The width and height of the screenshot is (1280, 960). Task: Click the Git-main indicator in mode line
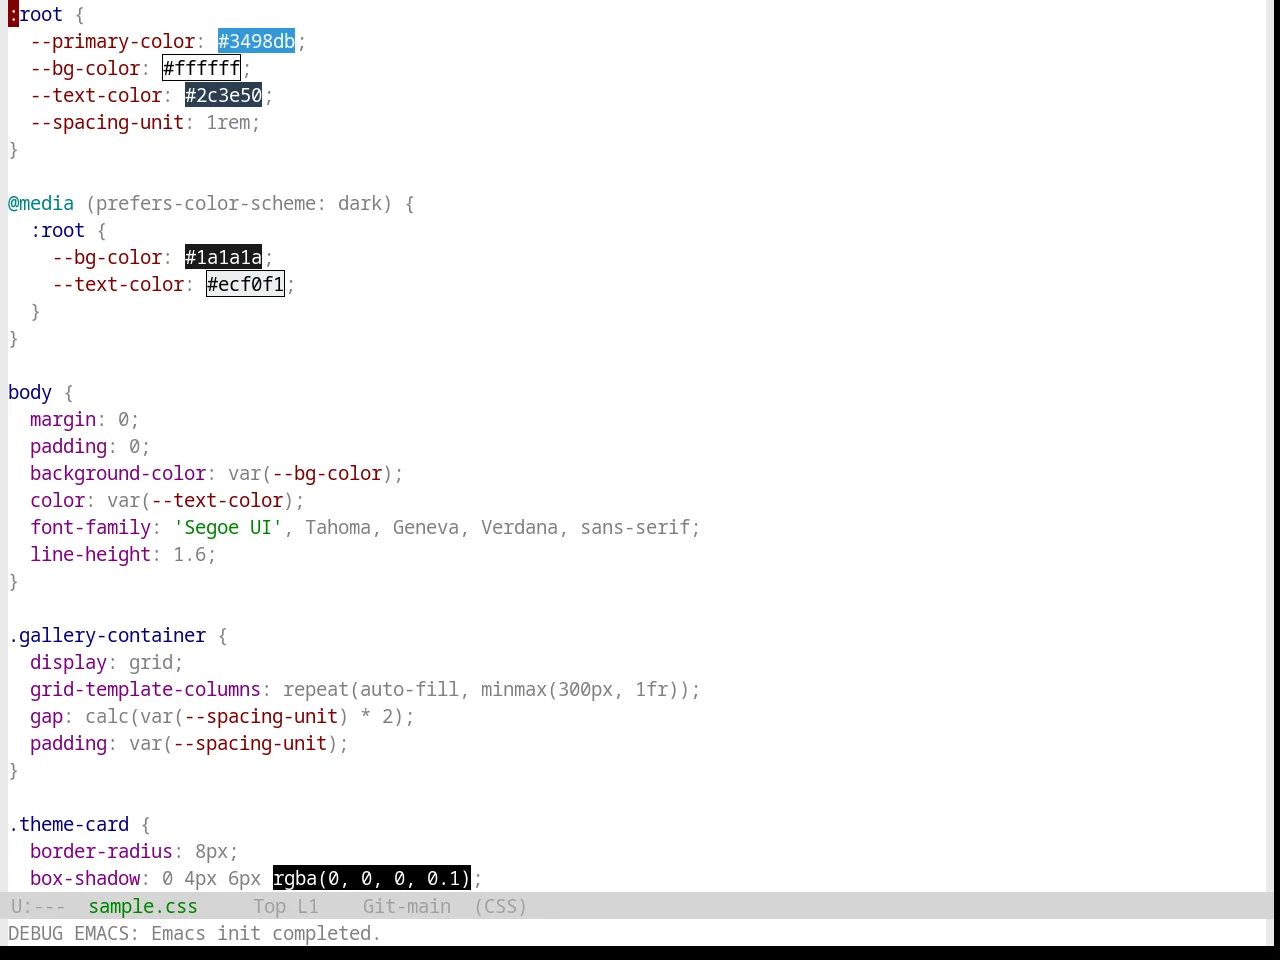coord(407,906)
